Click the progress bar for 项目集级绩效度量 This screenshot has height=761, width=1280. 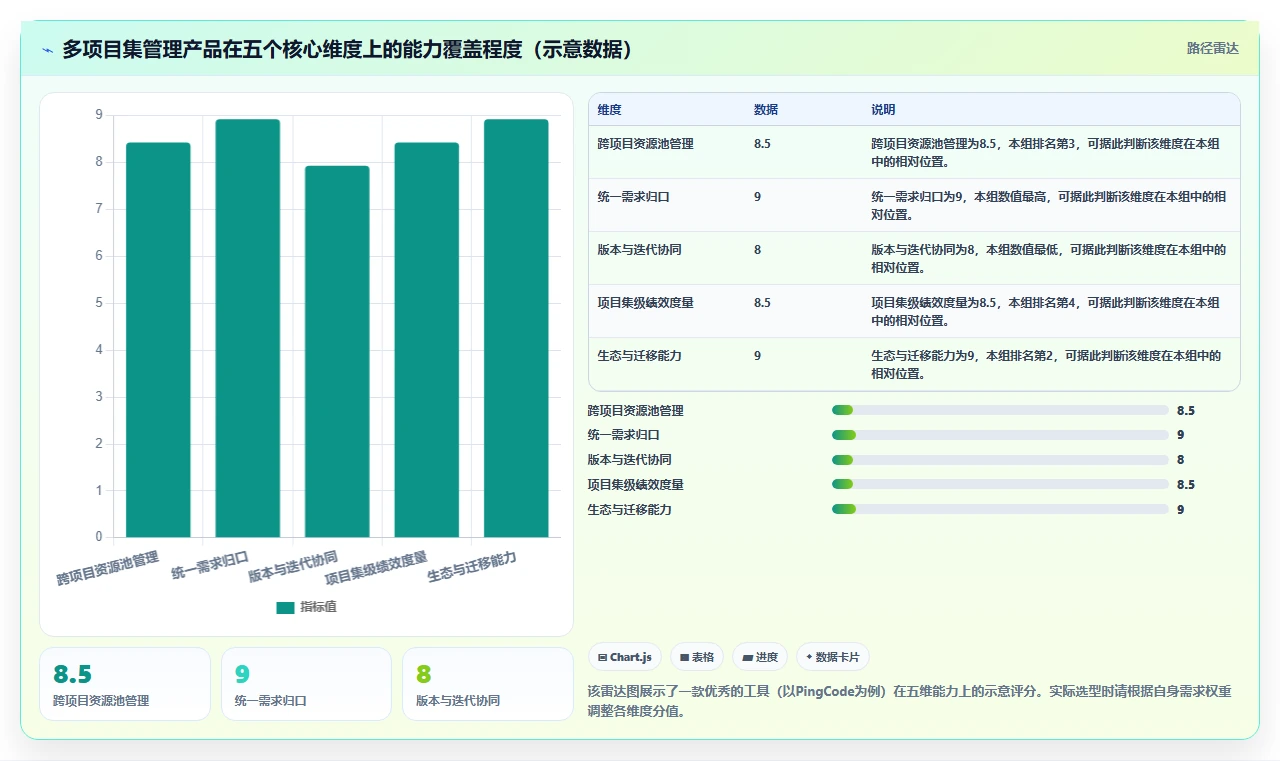(1000, 484)
